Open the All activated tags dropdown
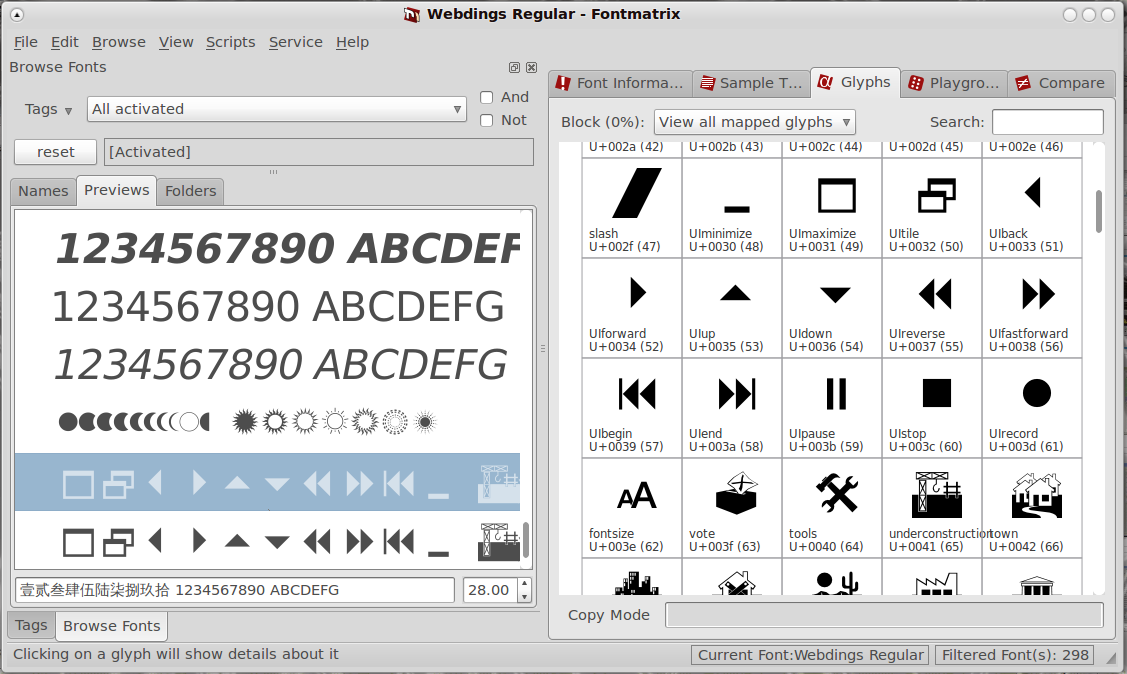 coord(277,109)
